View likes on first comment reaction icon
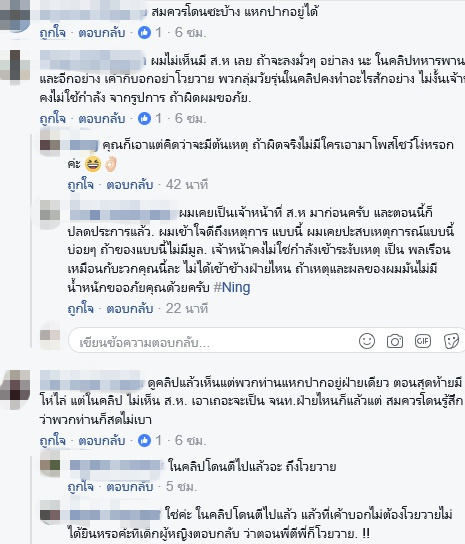Viewport: 465px width, 544px height. tap(144, 33)
